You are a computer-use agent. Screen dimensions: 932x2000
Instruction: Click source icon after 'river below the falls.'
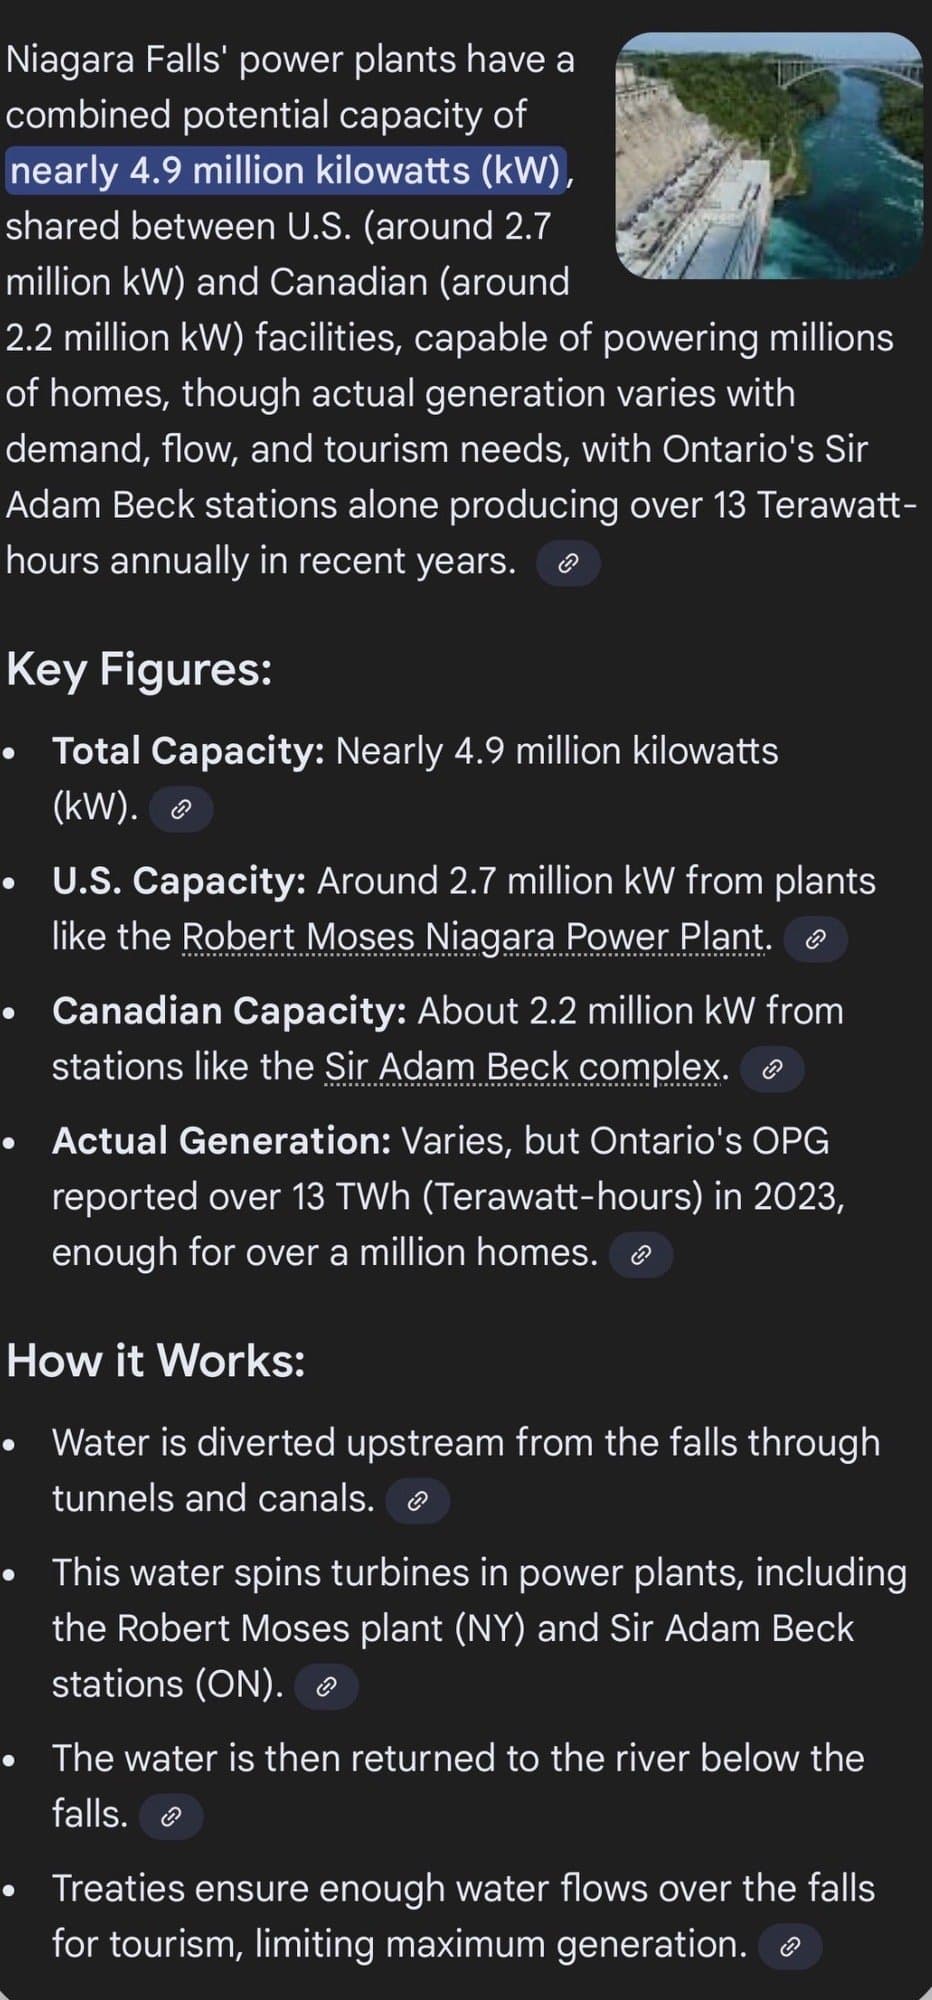point(171,1817)
